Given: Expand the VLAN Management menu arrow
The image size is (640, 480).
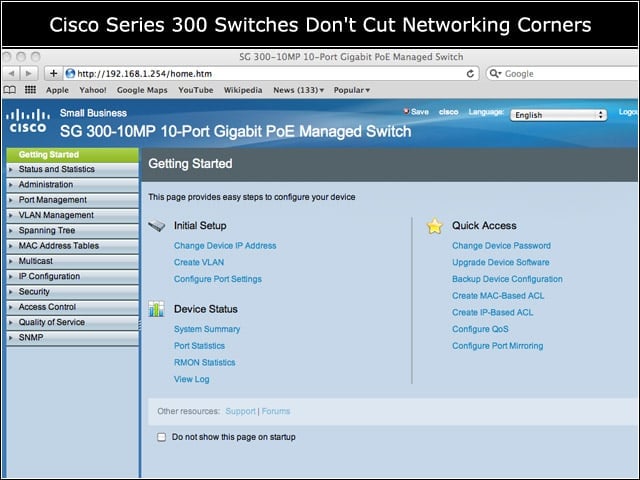Looking at the screenshot, I should (11, 215).
